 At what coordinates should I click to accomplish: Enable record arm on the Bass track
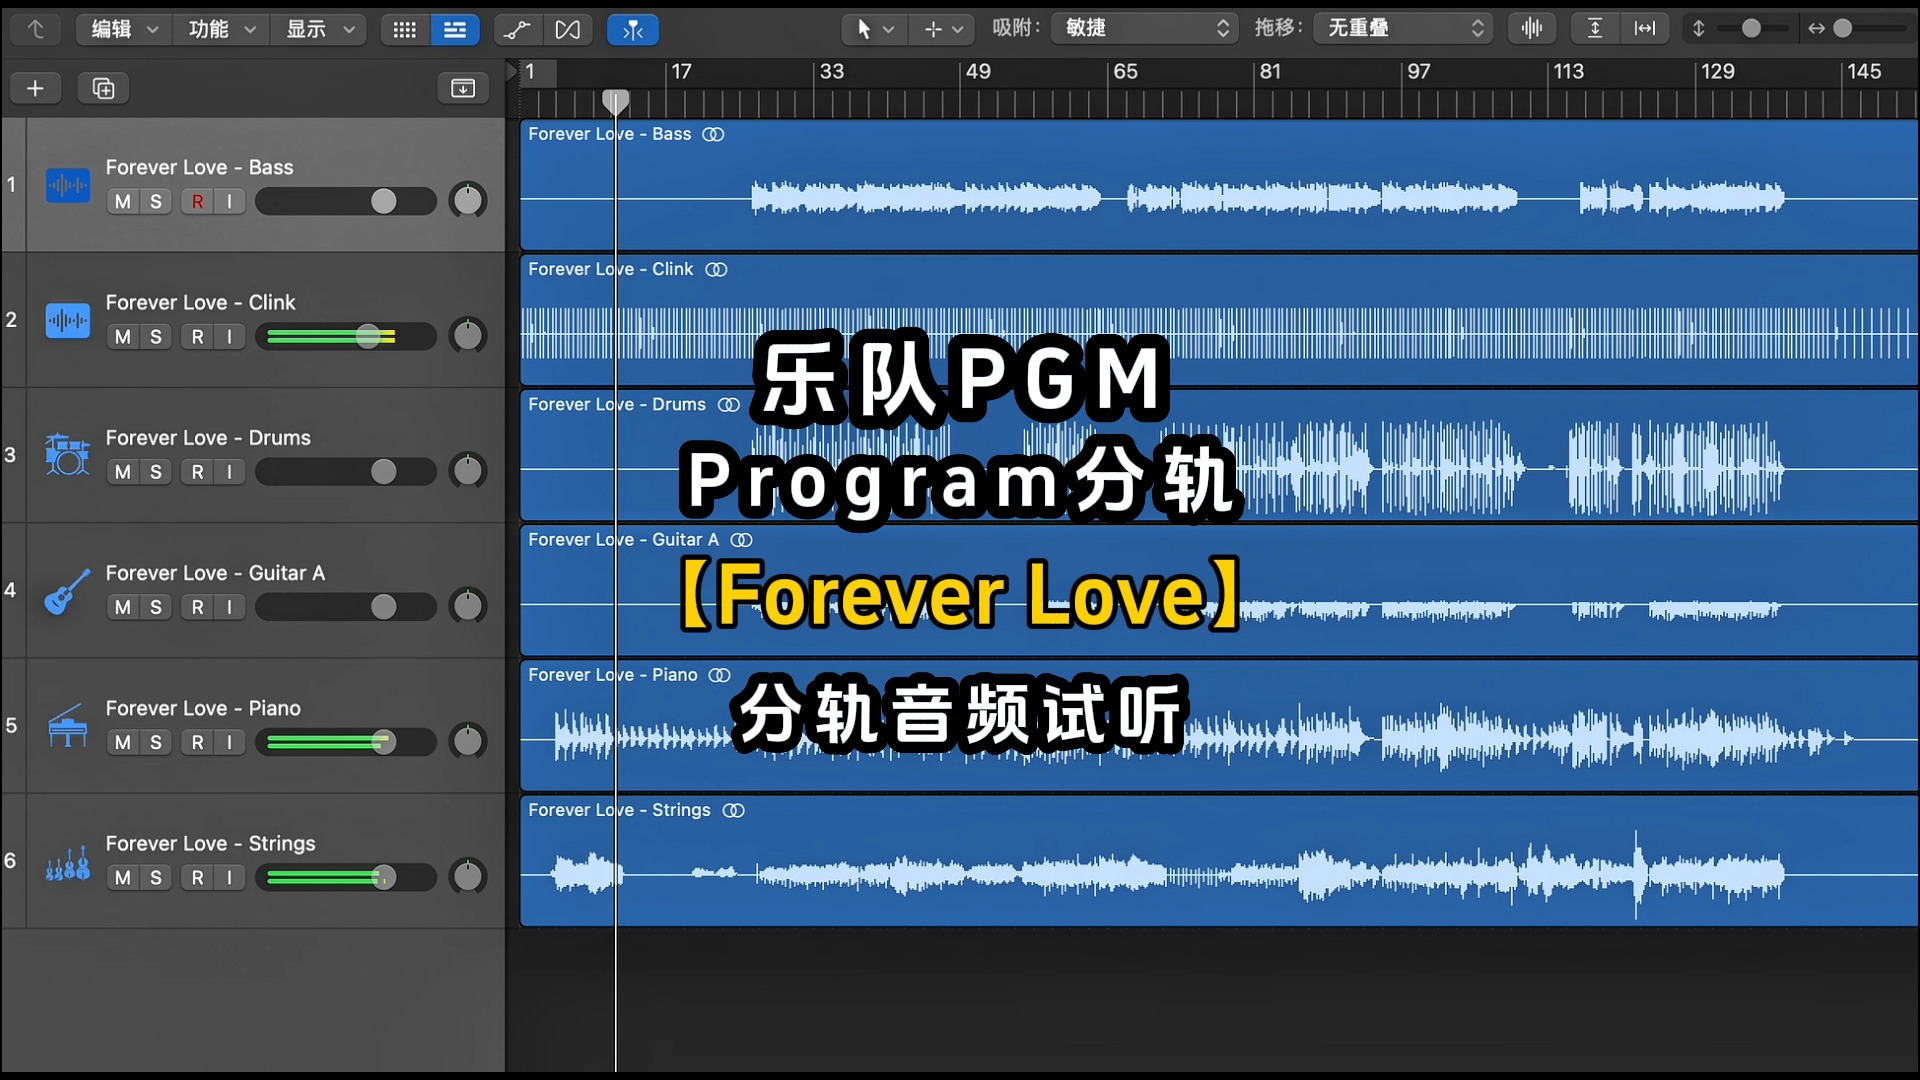coord(196,201)
